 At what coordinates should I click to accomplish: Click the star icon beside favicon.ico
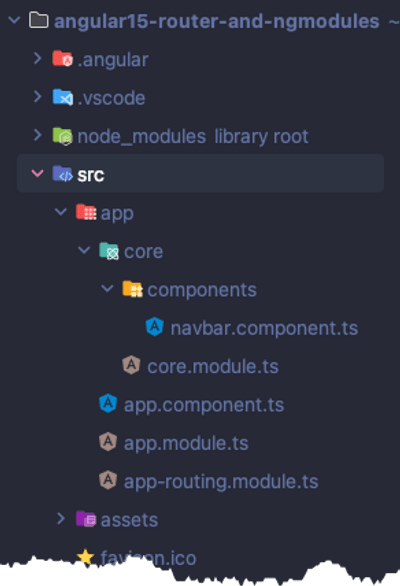click(x=86, y=557)
